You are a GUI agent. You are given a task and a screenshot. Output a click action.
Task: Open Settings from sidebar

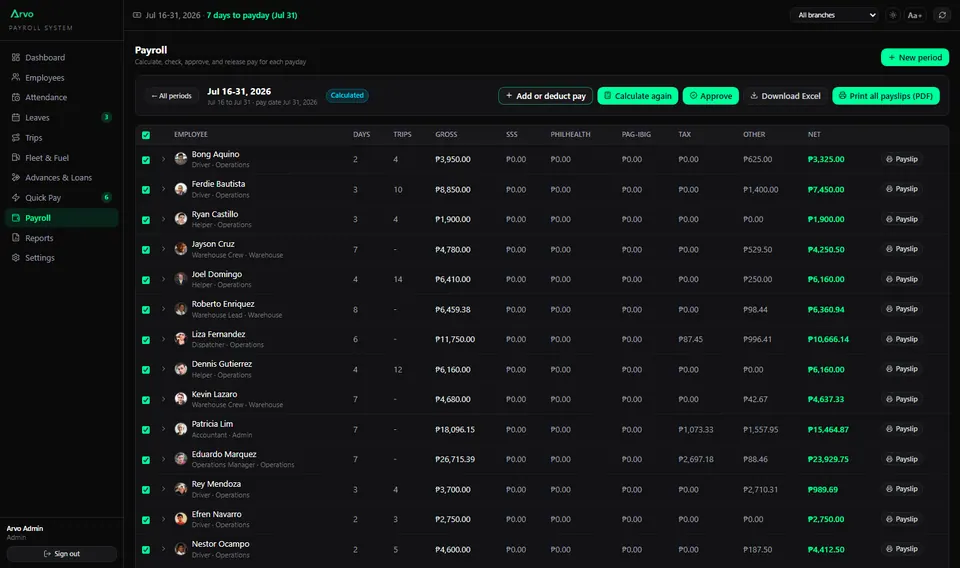[61, 258]
